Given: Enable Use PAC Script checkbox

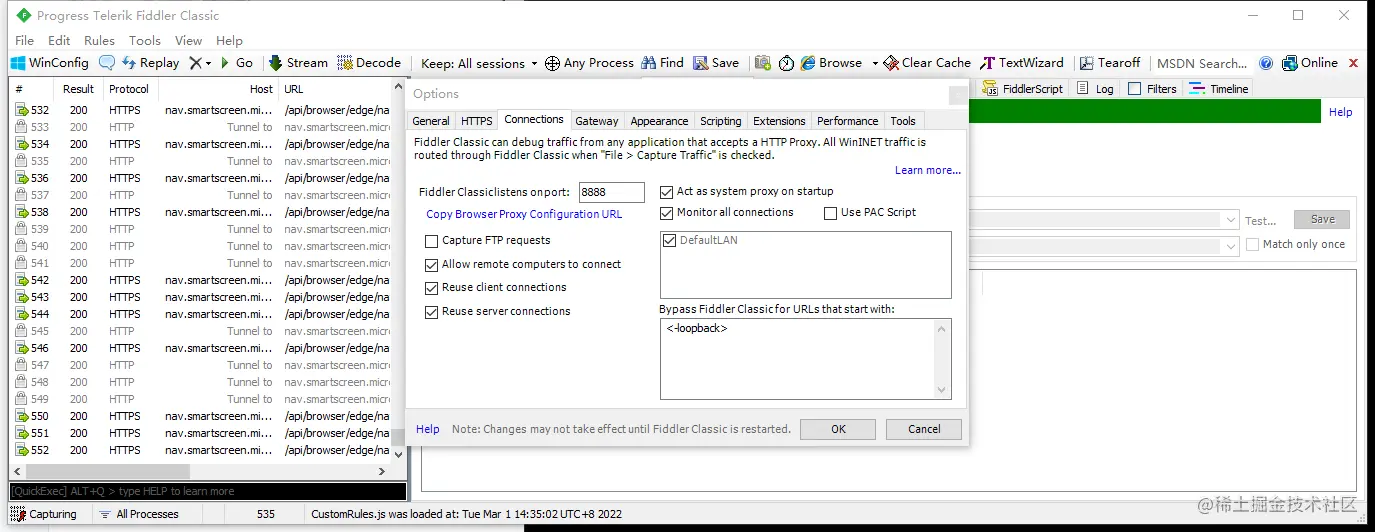Looking at the screenshot, I should point(830,213).
